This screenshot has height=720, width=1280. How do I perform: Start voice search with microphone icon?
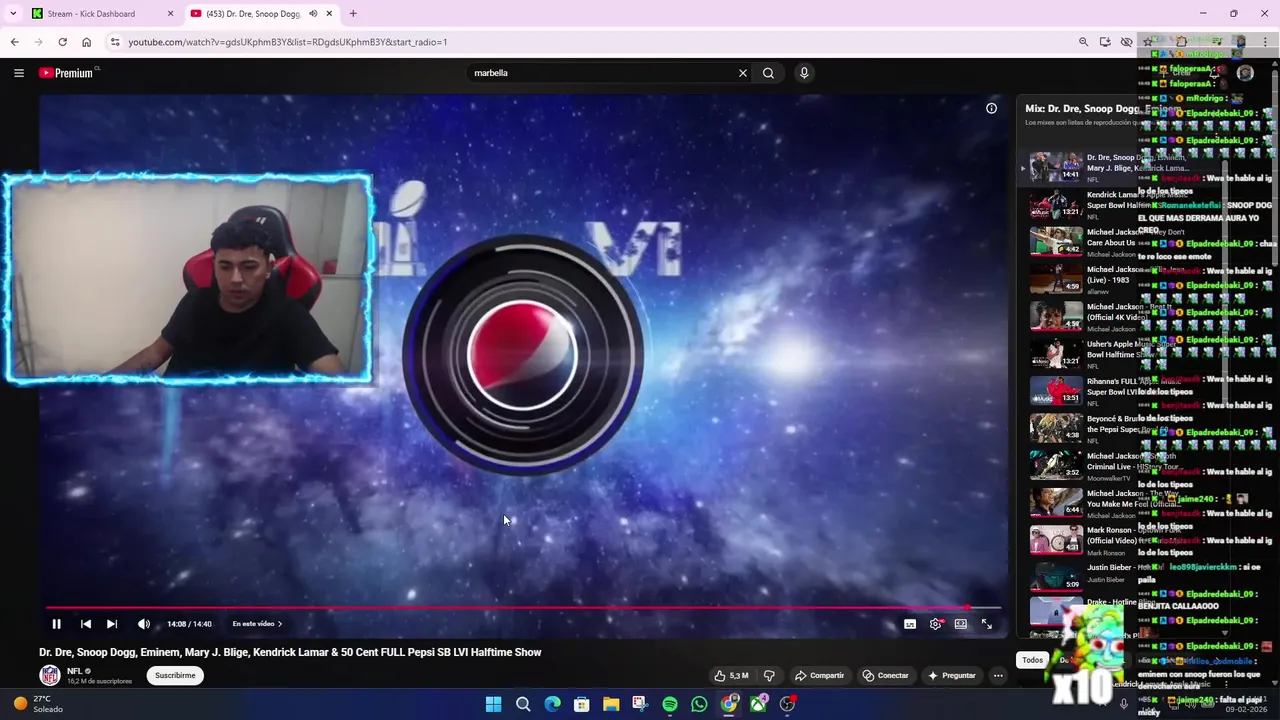point(804,73)
